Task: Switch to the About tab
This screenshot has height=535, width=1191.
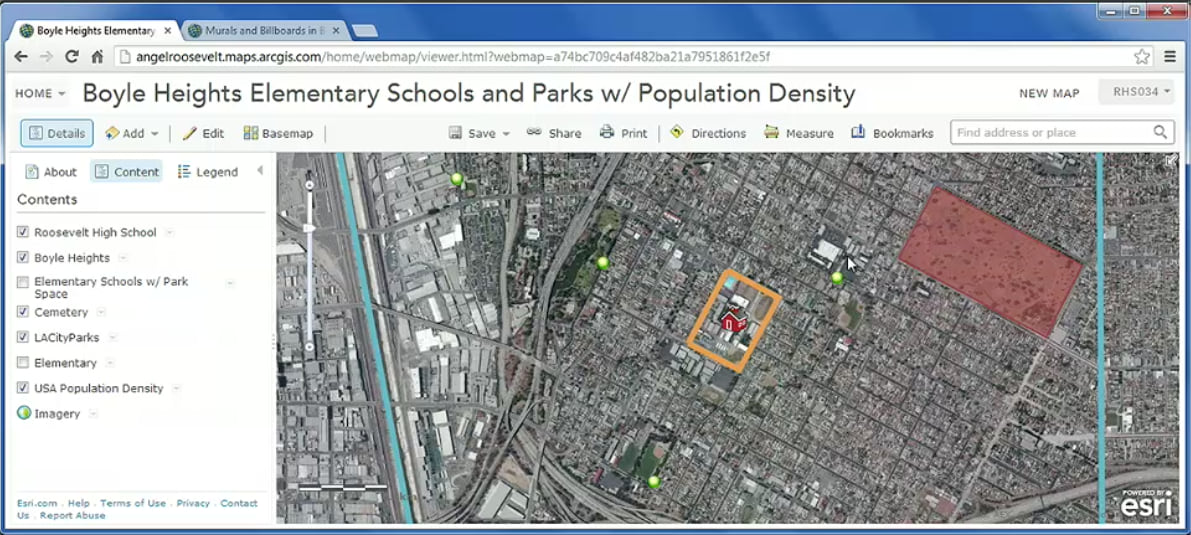Action: coord(51,172)
